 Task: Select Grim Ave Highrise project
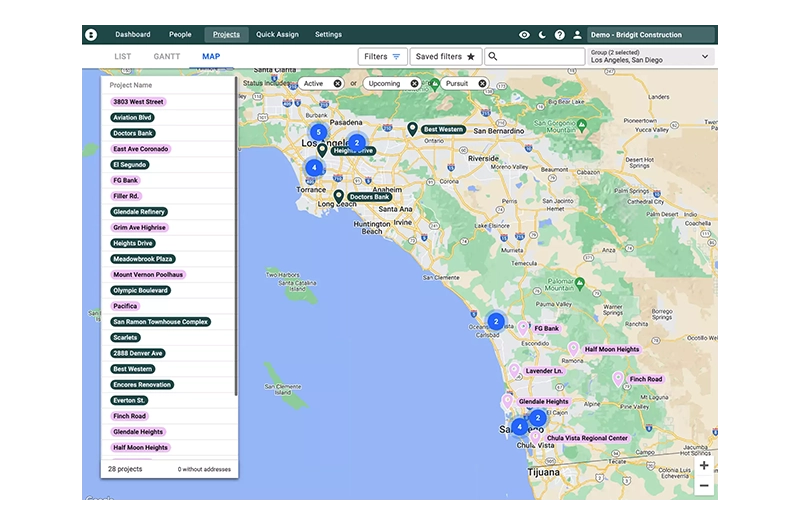coord(139,228)
